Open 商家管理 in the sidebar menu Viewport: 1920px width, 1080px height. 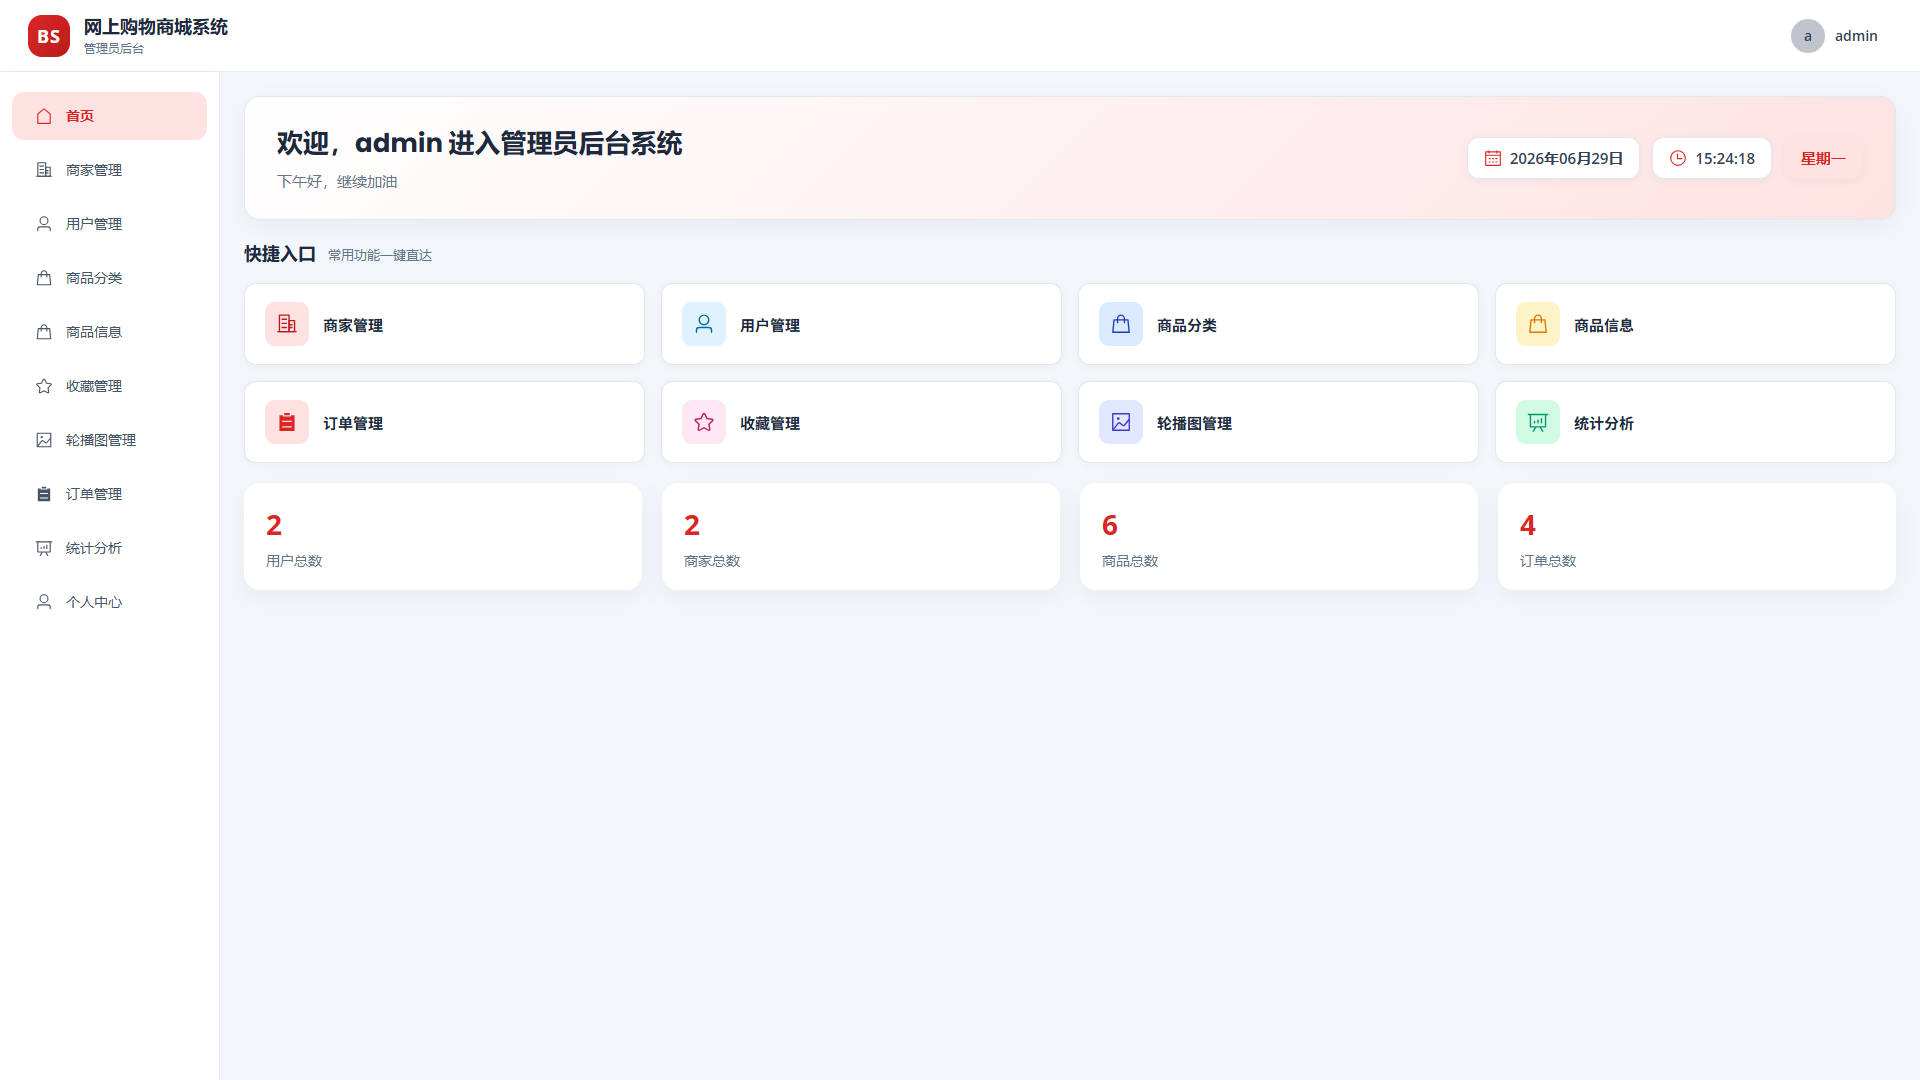(x=110, y=170)
